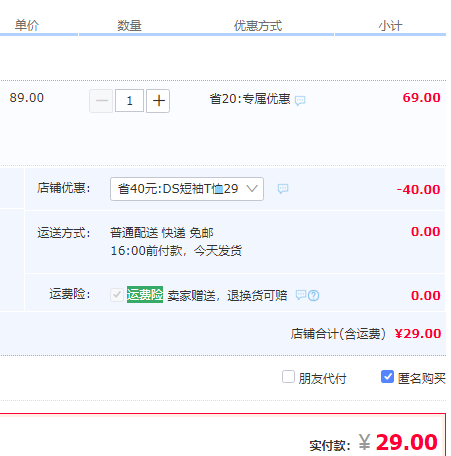The height and width of the screenshot is (456, 451).
Task: Click the quantity input field showing 1
Action: coord(129,101)
